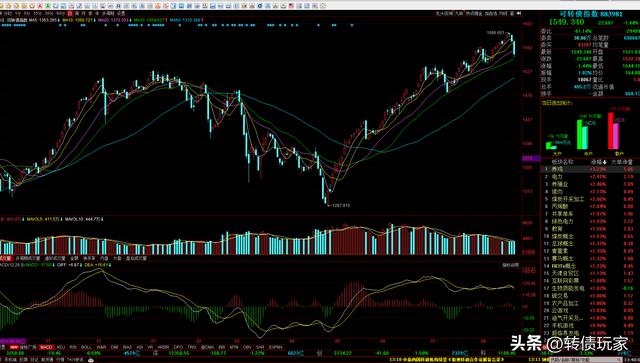Viewport: 640px width, 363px height.
Task: Select the VR indicator tab
Action: [x=150, y=347]
